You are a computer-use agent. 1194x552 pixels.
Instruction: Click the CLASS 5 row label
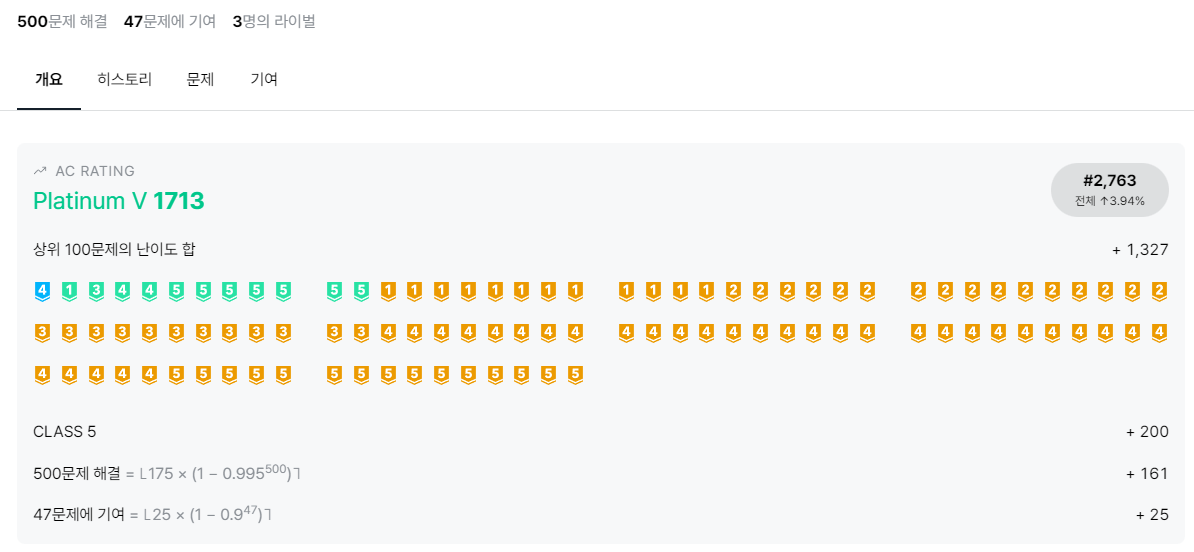[x=65, y=432]
